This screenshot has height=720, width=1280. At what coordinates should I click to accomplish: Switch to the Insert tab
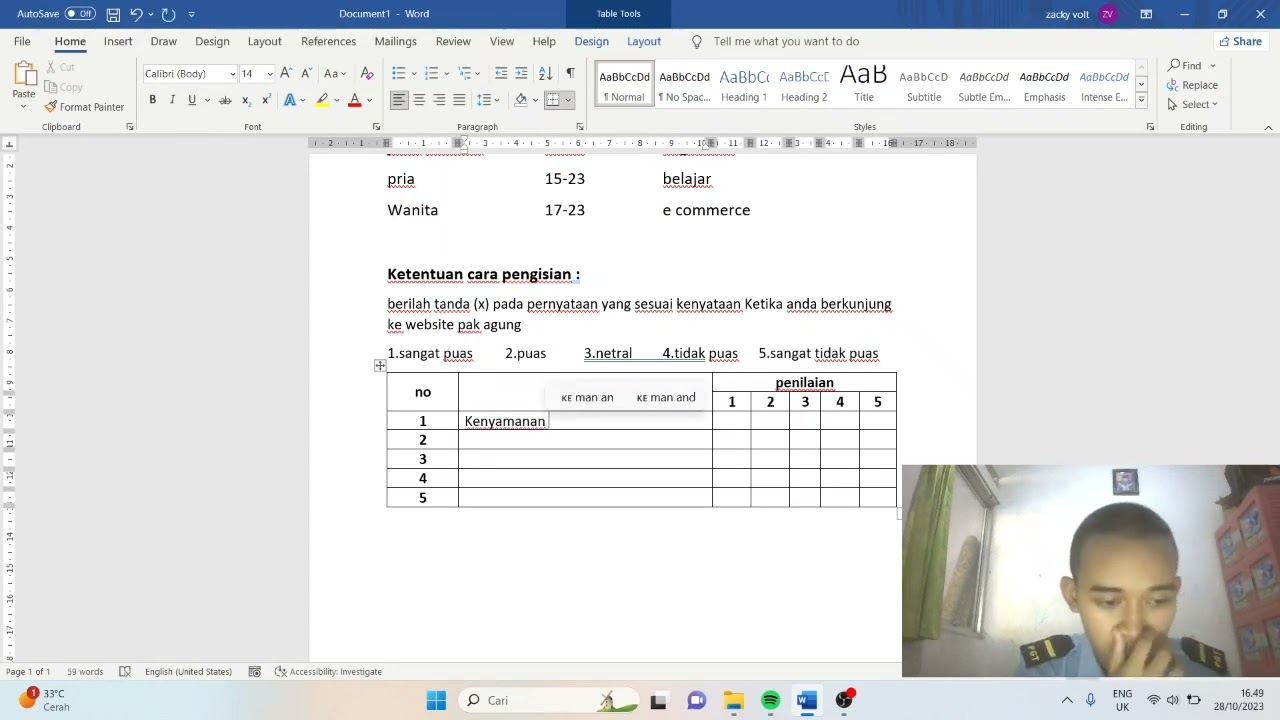click(x=118, y=41)
